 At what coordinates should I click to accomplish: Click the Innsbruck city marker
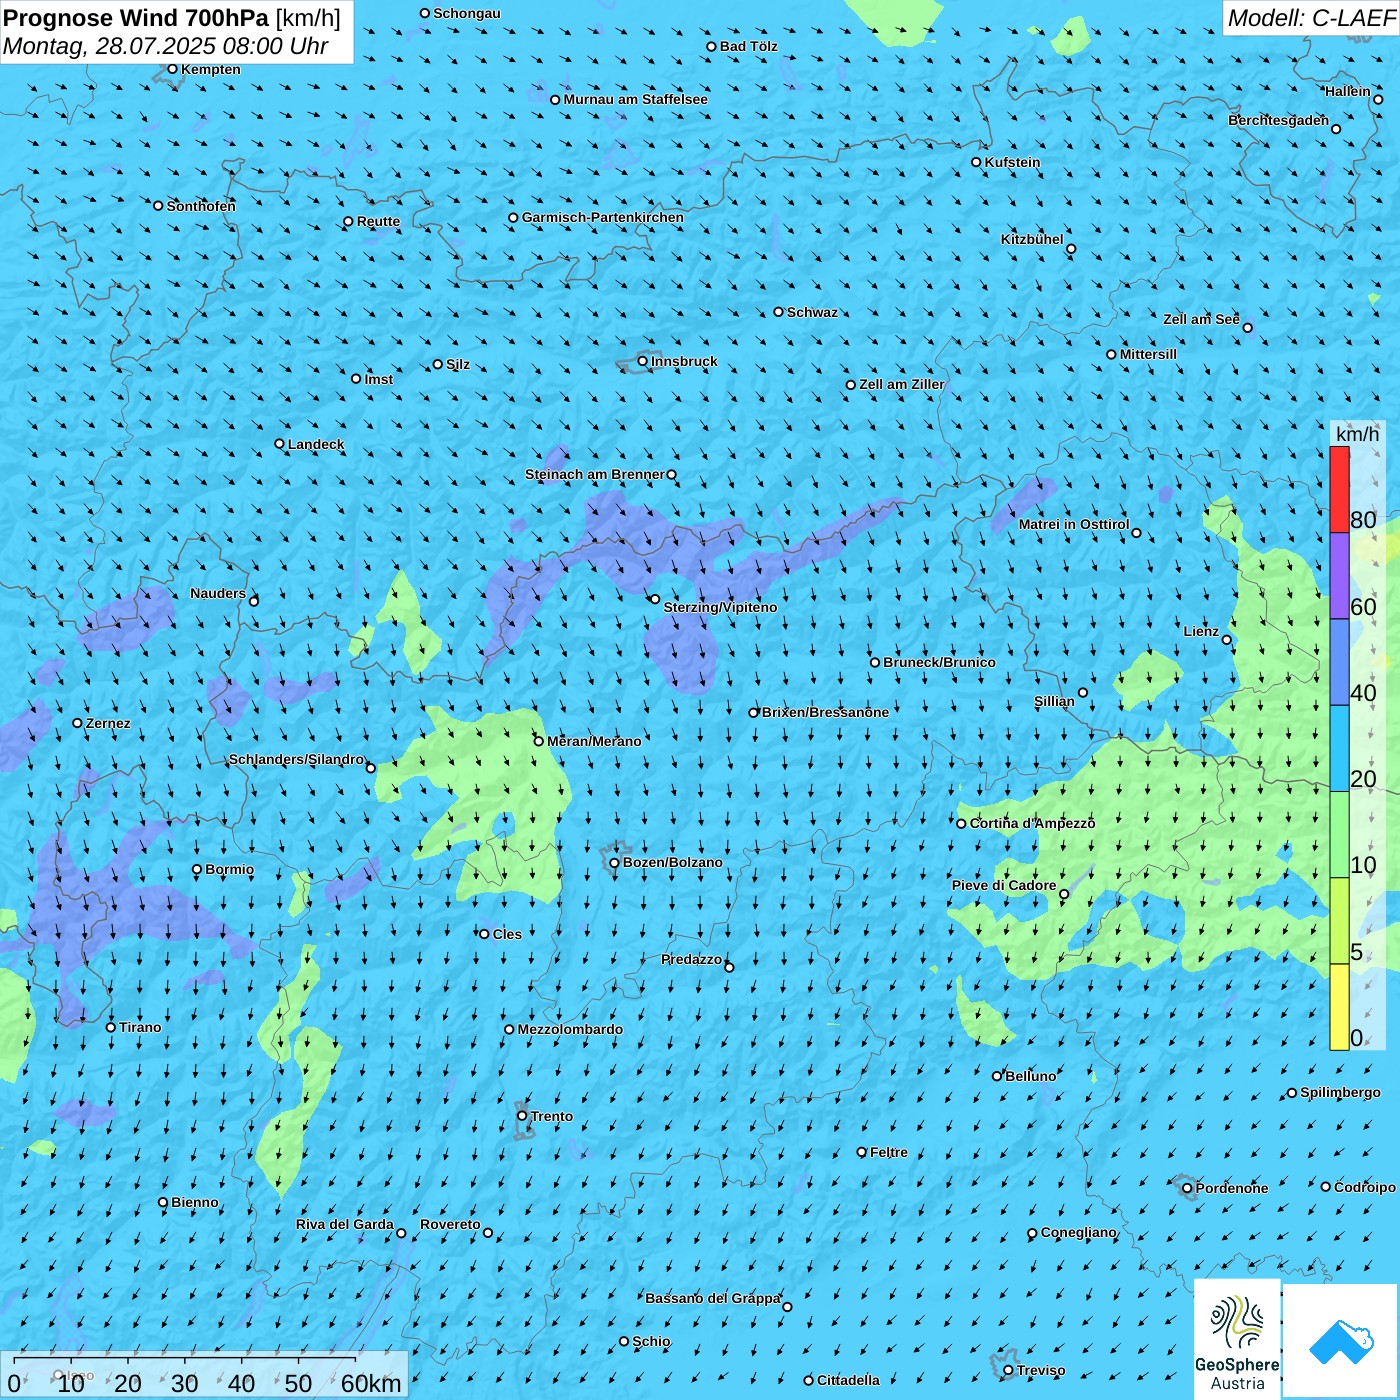[x=643, y=361]
